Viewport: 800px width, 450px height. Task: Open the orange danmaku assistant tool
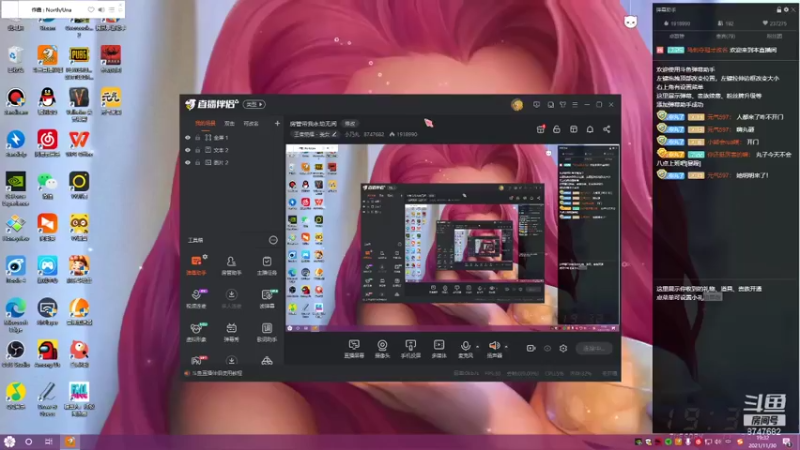196,265
